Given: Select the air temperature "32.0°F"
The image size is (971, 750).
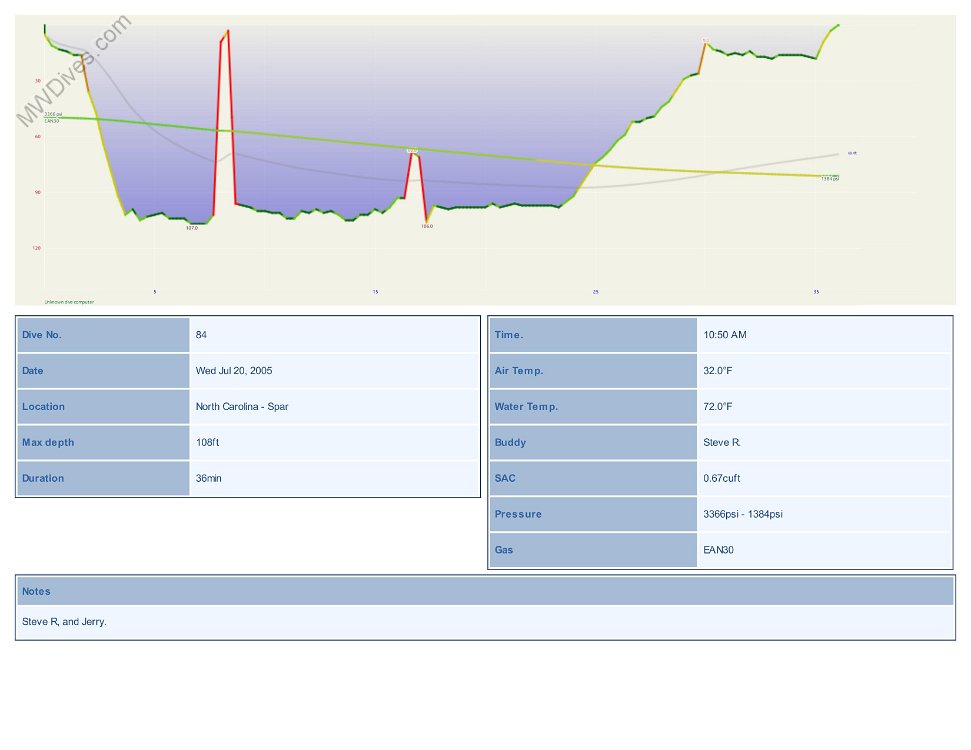Looking at the screenshot, I should coord(718,371).
